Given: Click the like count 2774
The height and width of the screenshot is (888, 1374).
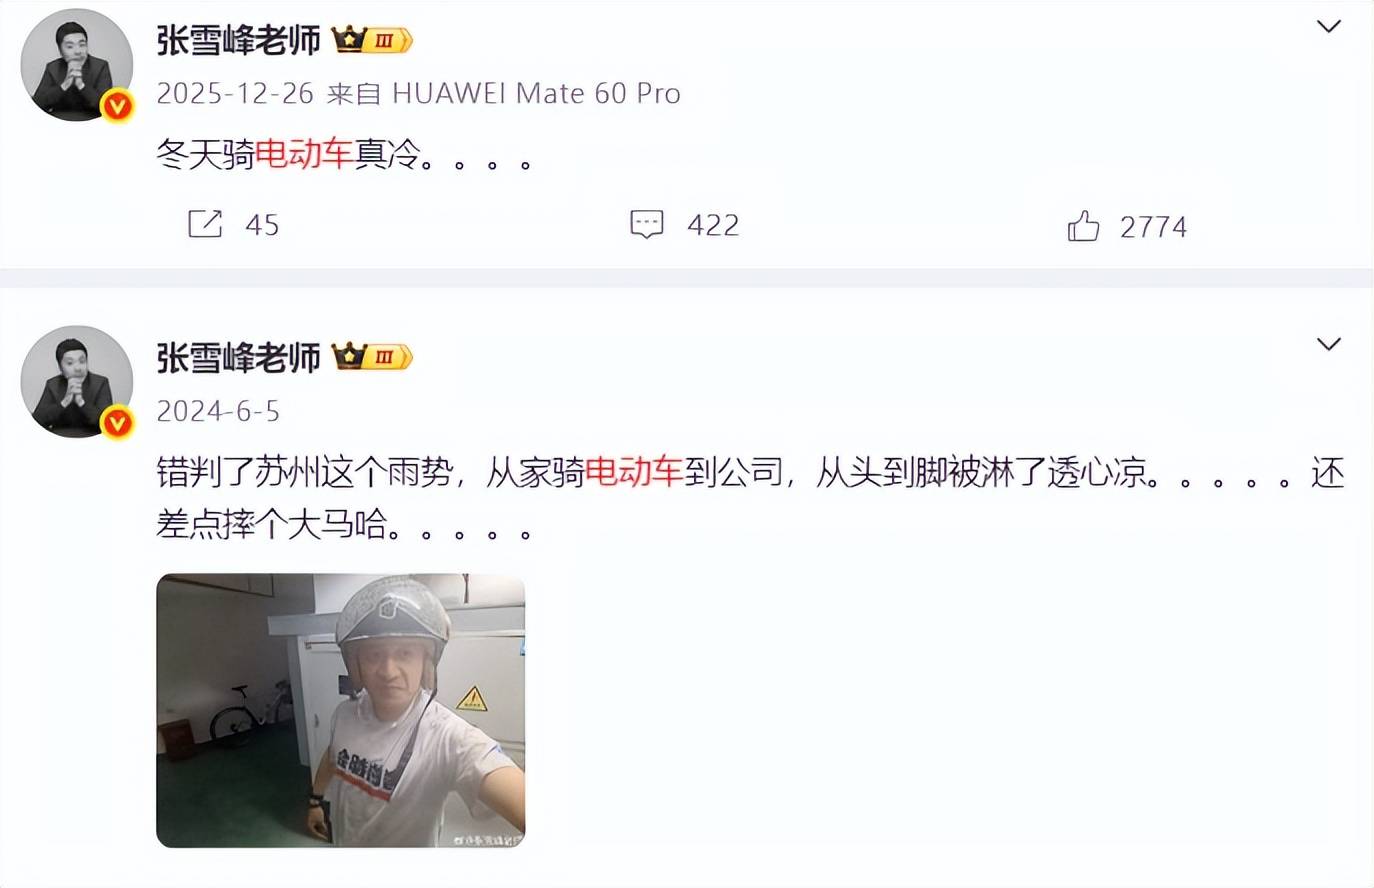Looking at the screenshot, I should 1153,227.
